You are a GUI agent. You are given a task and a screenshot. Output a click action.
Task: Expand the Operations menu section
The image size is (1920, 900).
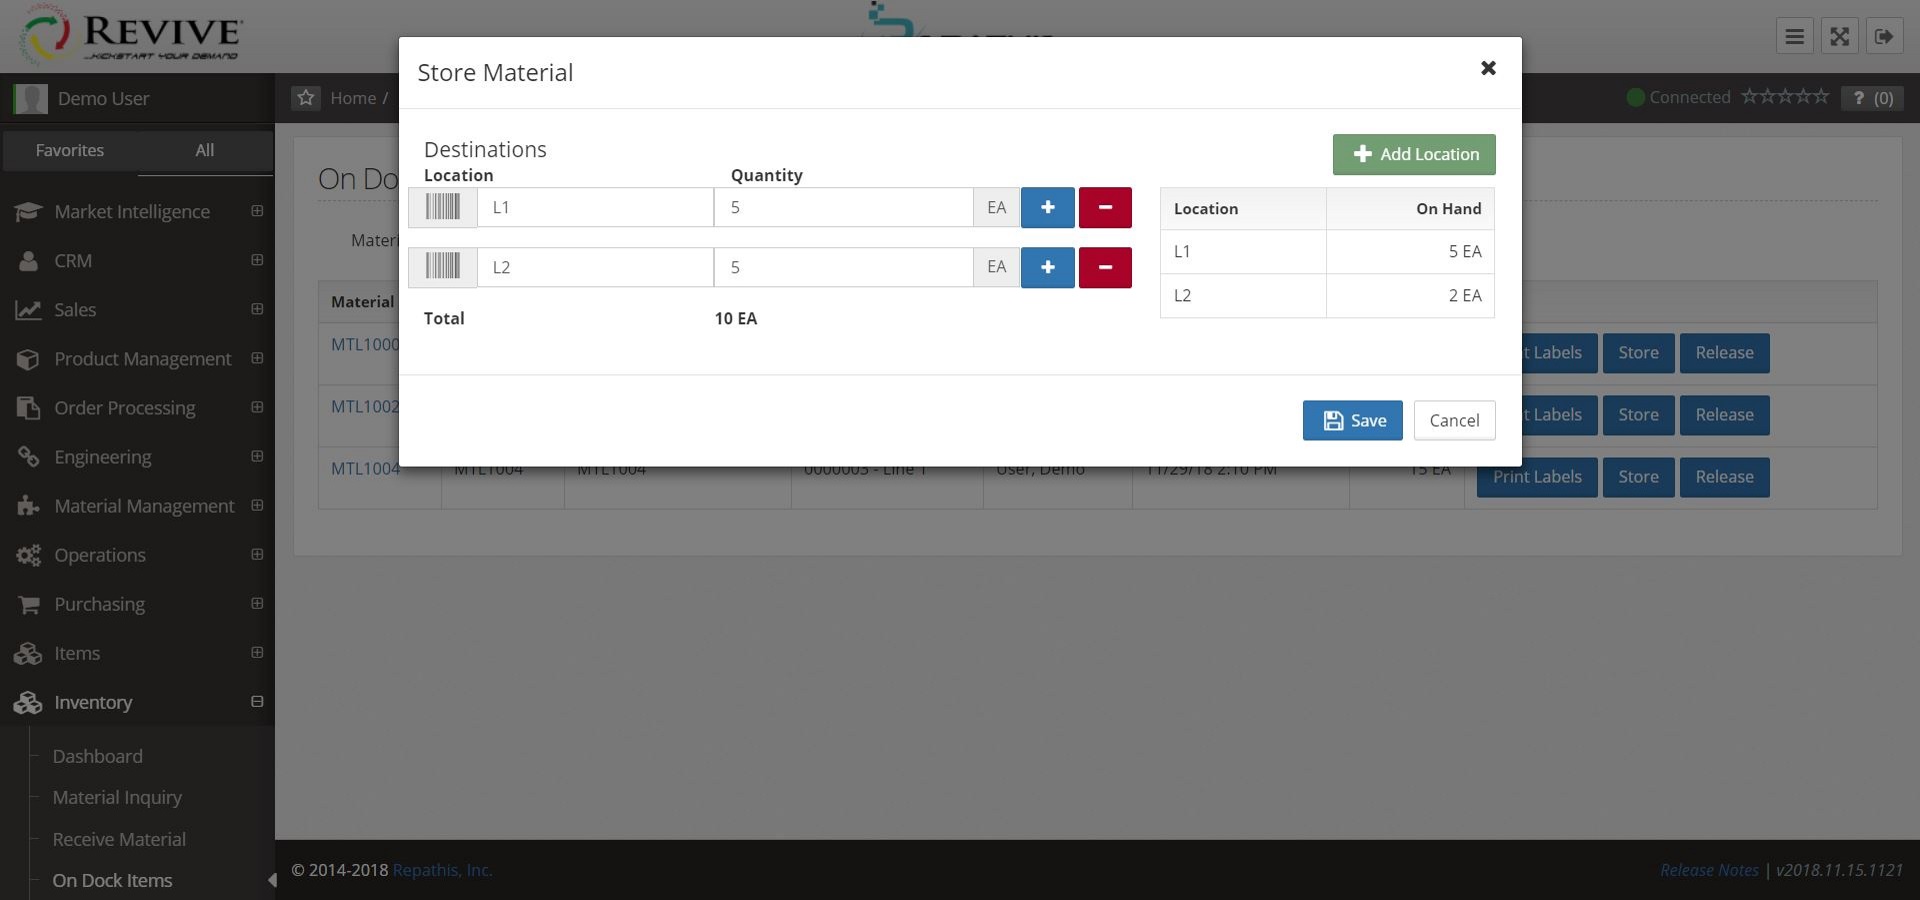tap(257, 553)
